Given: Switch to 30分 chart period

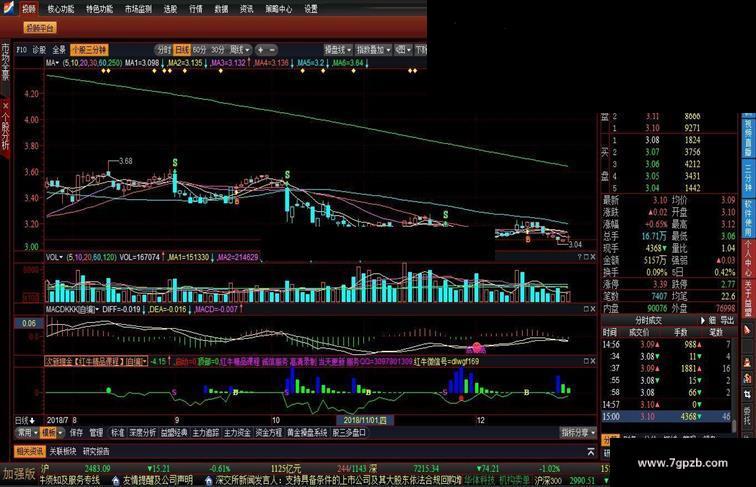Looking at the screenshot, I should [x=218, y=50].
